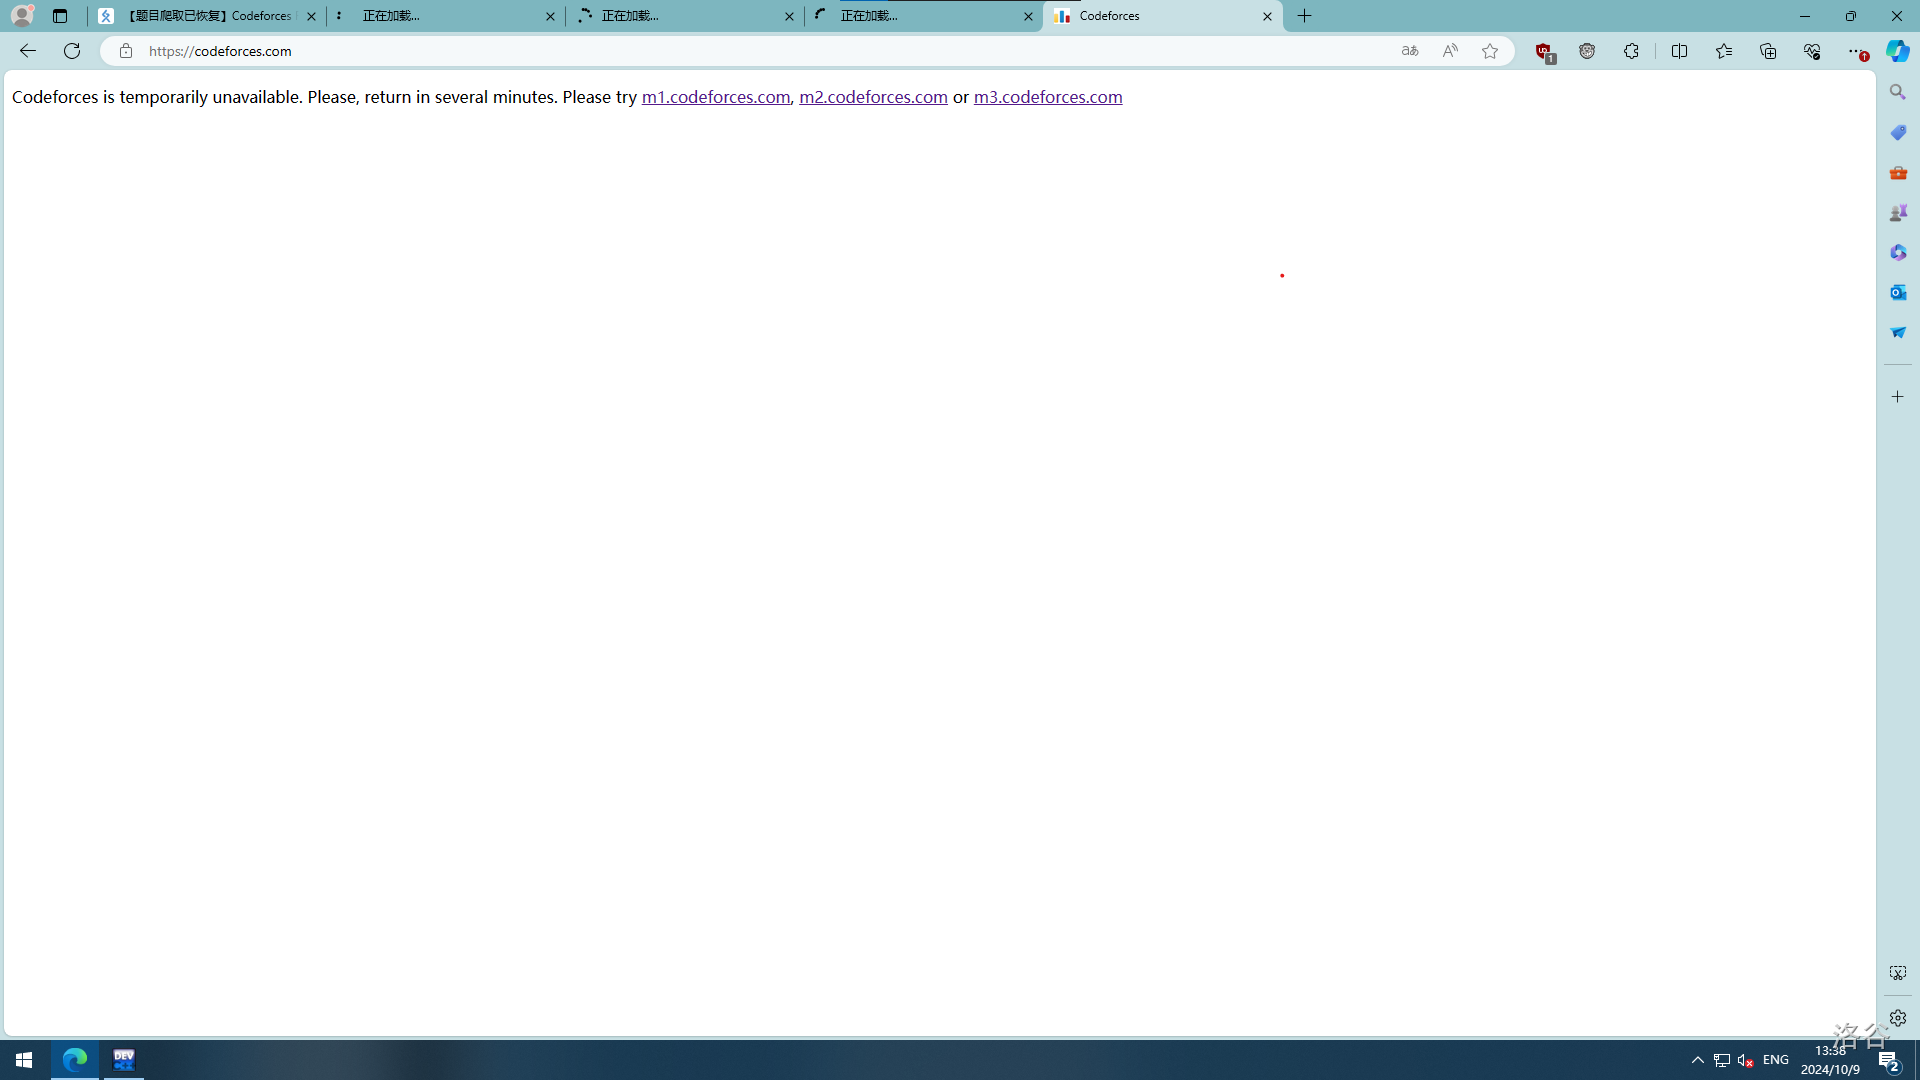Open the Favorites list
This screenshot has height=1080, width=1920.
[x=1724, y=51]
